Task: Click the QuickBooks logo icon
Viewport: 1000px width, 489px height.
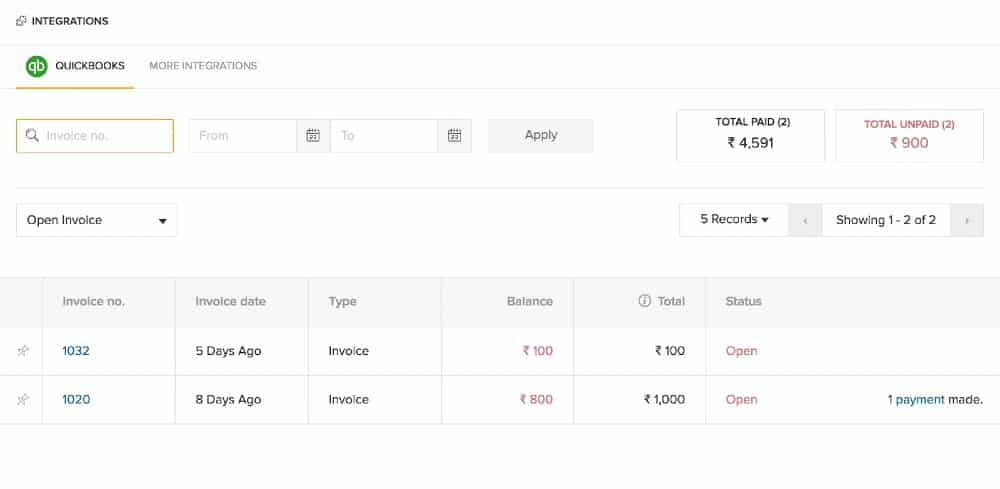Action: pos(37,66)
